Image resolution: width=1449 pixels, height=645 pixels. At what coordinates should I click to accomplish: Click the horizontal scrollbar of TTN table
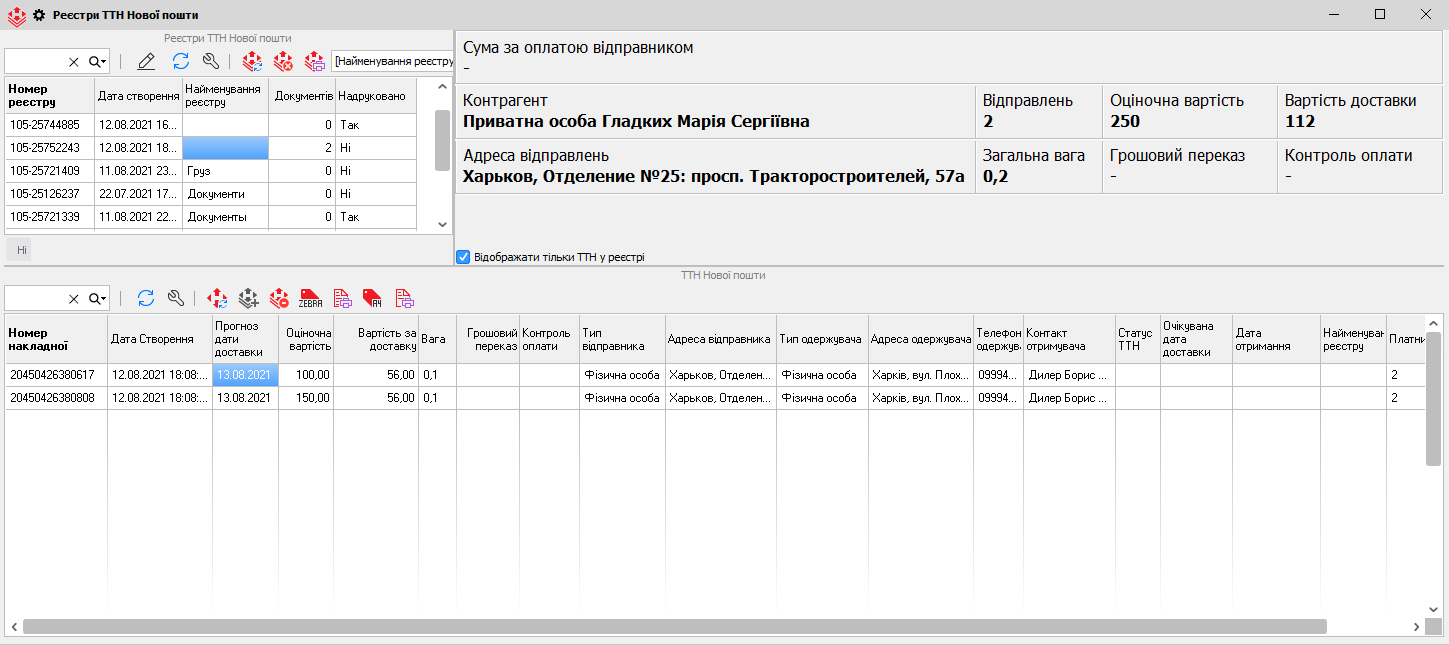pyautogui.click(x=674, y=626)
